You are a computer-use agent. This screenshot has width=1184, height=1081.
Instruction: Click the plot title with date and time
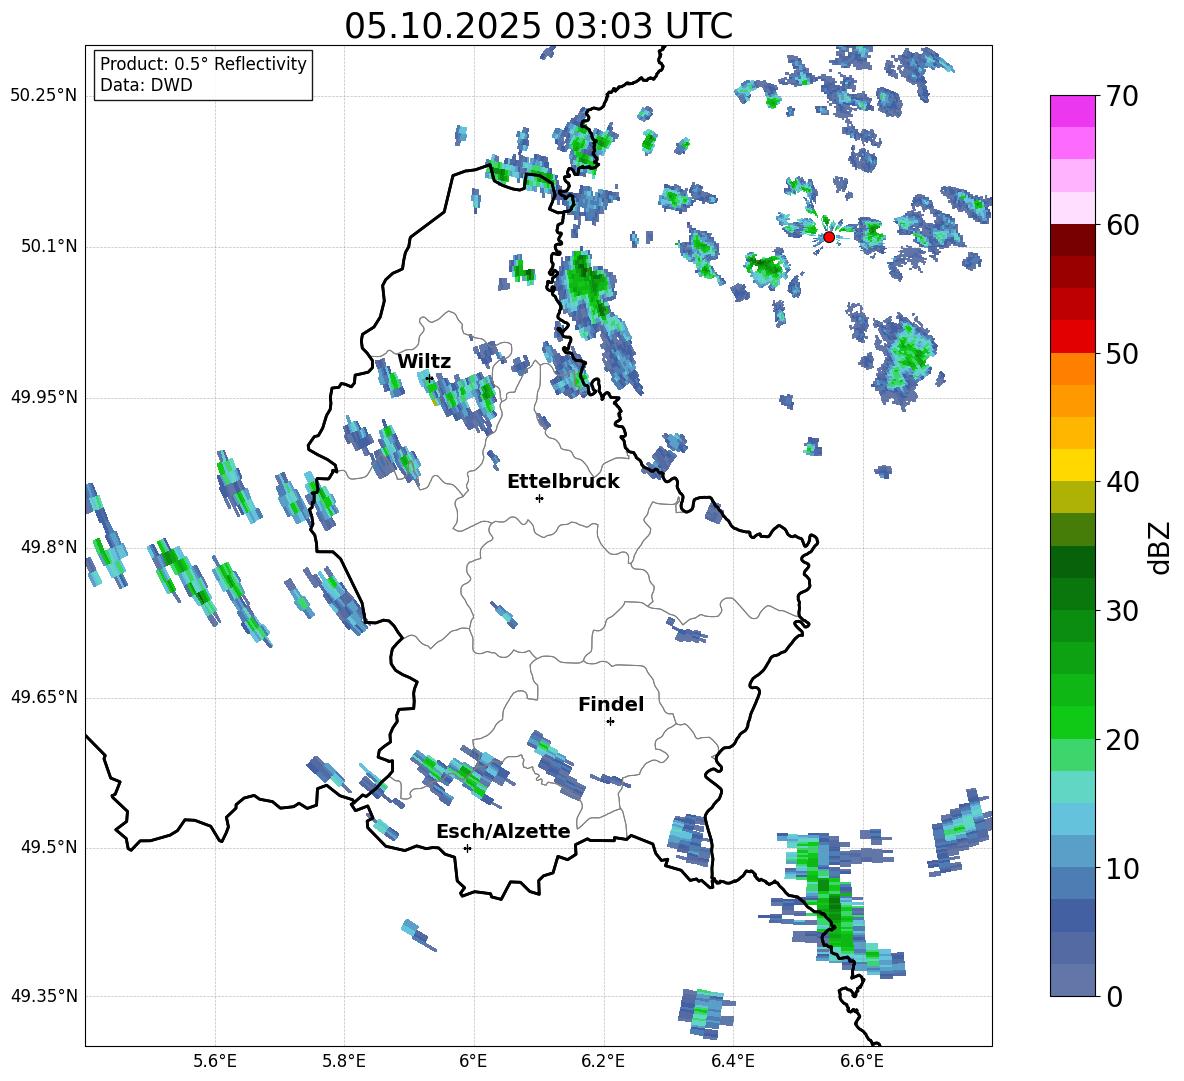(538, 26)
